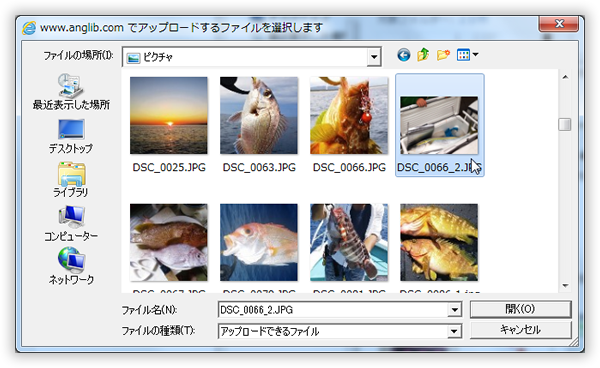Open ライブラリ in the places bar
This screenshot has width=600, height=368.
click(x=71, y=180)
